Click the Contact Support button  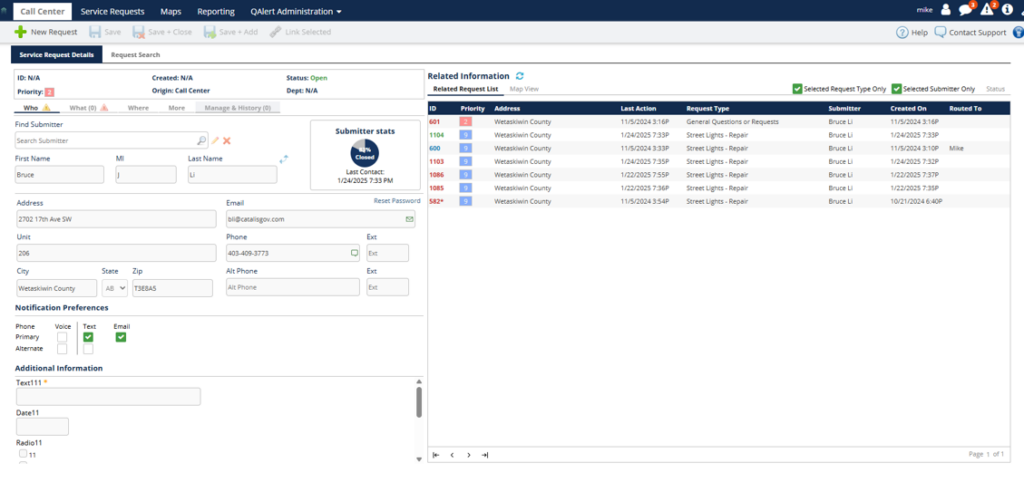pyautogui.click(x=970, y=32)
